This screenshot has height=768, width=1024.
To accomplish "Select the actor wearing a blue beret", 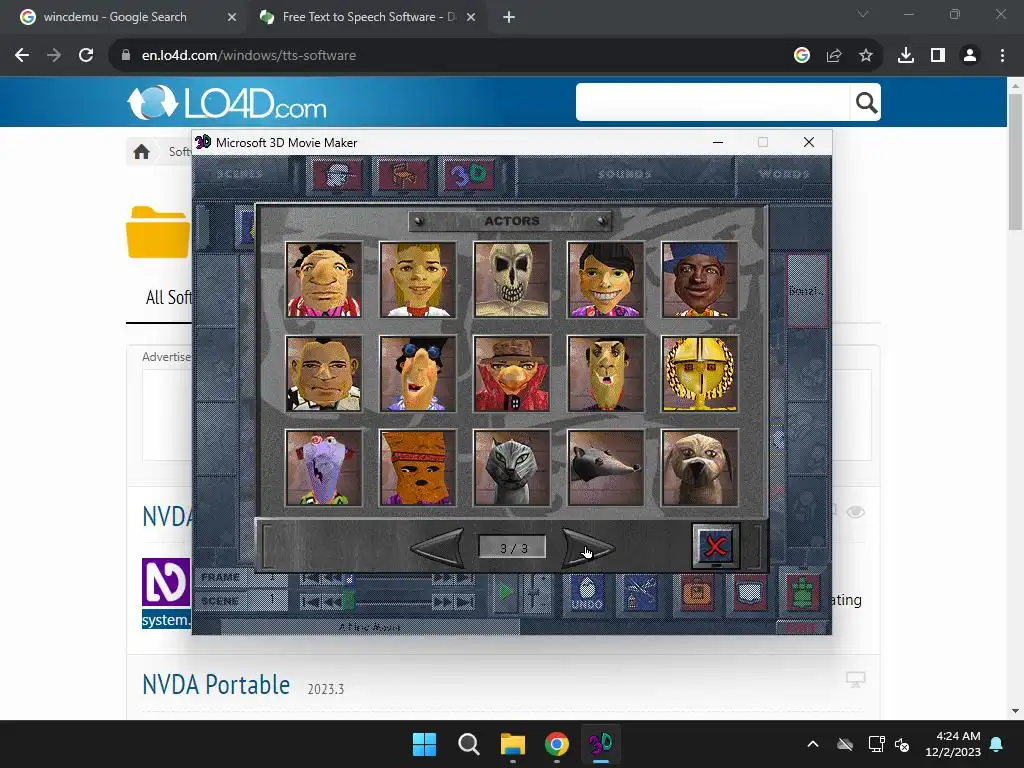I will click(x=699, y=280).
